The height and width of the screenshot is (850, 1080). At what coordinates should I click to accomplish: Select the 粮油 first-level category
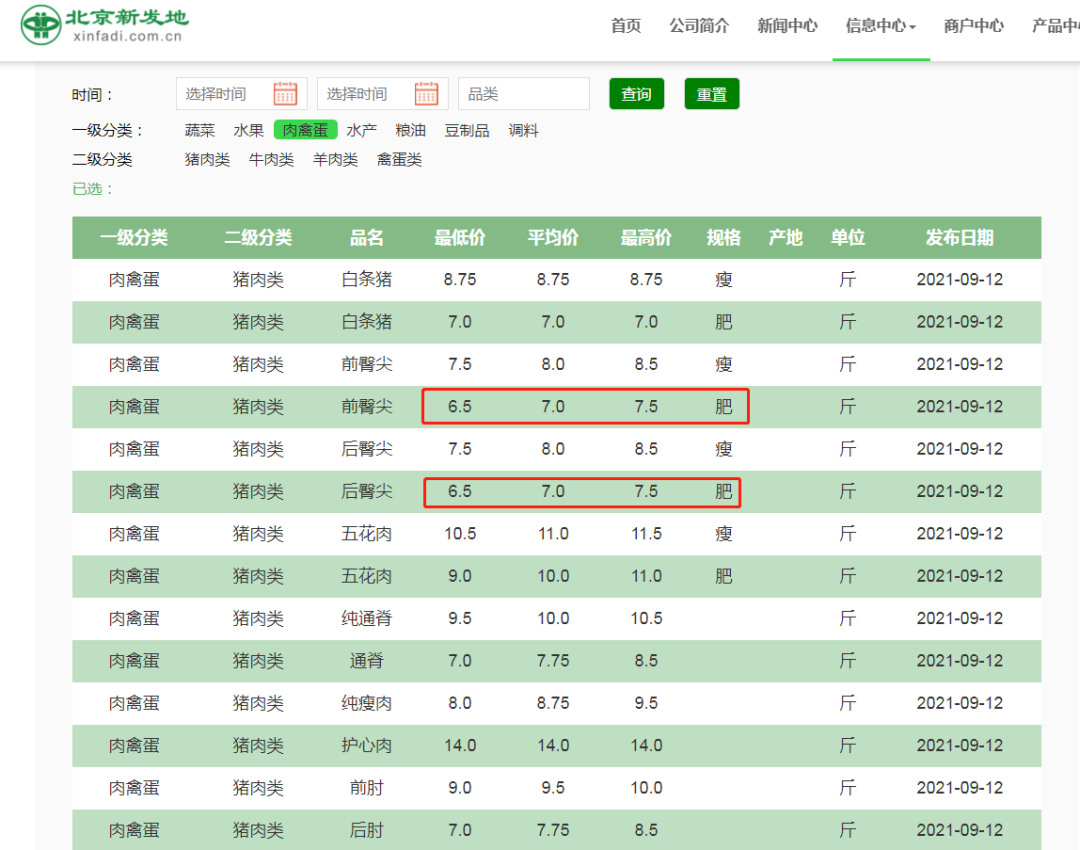point(411,130)
